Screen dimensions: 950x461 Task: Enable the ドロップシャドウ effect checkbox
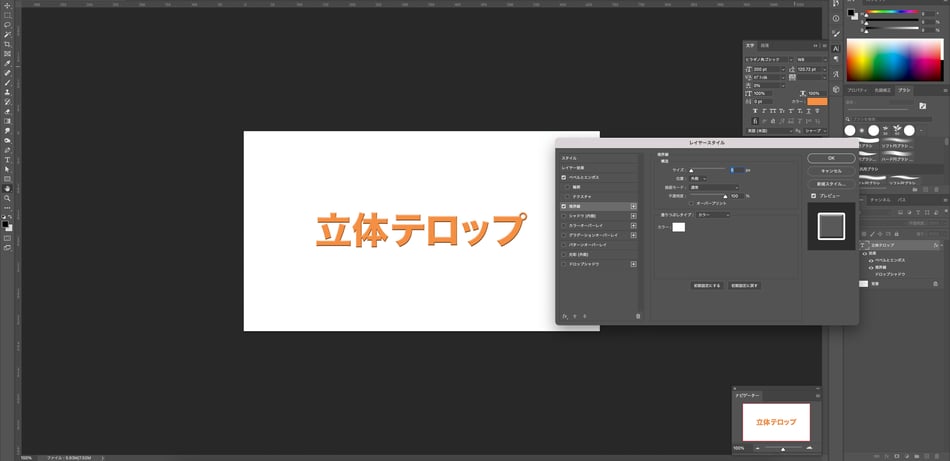click(564, 264)
